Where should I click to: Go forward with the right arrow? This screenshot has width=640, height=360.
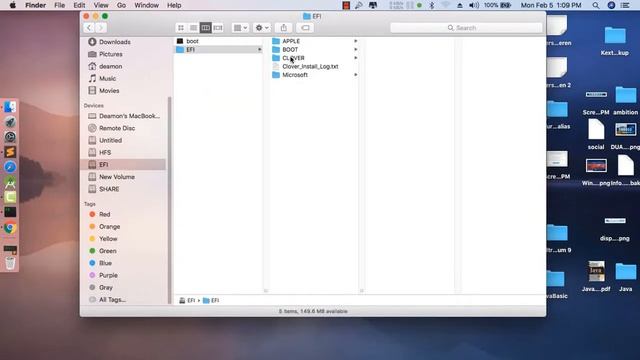pos(101,28)
